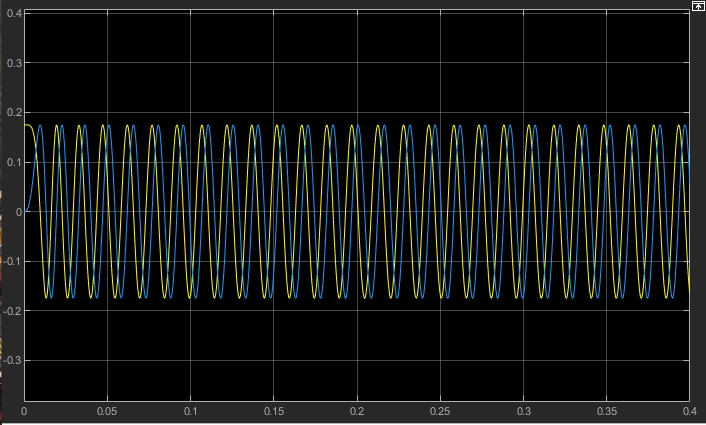This screenshot has width=706, height=425.
Task: Select the x-axis tick label 0.3
Action: 524,411
